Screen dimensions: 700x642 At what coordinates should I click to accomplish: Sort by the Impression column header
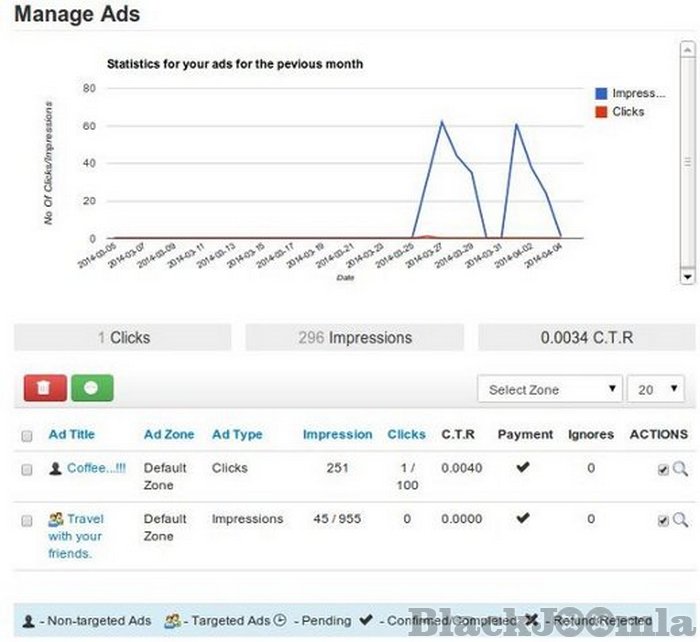337,435
